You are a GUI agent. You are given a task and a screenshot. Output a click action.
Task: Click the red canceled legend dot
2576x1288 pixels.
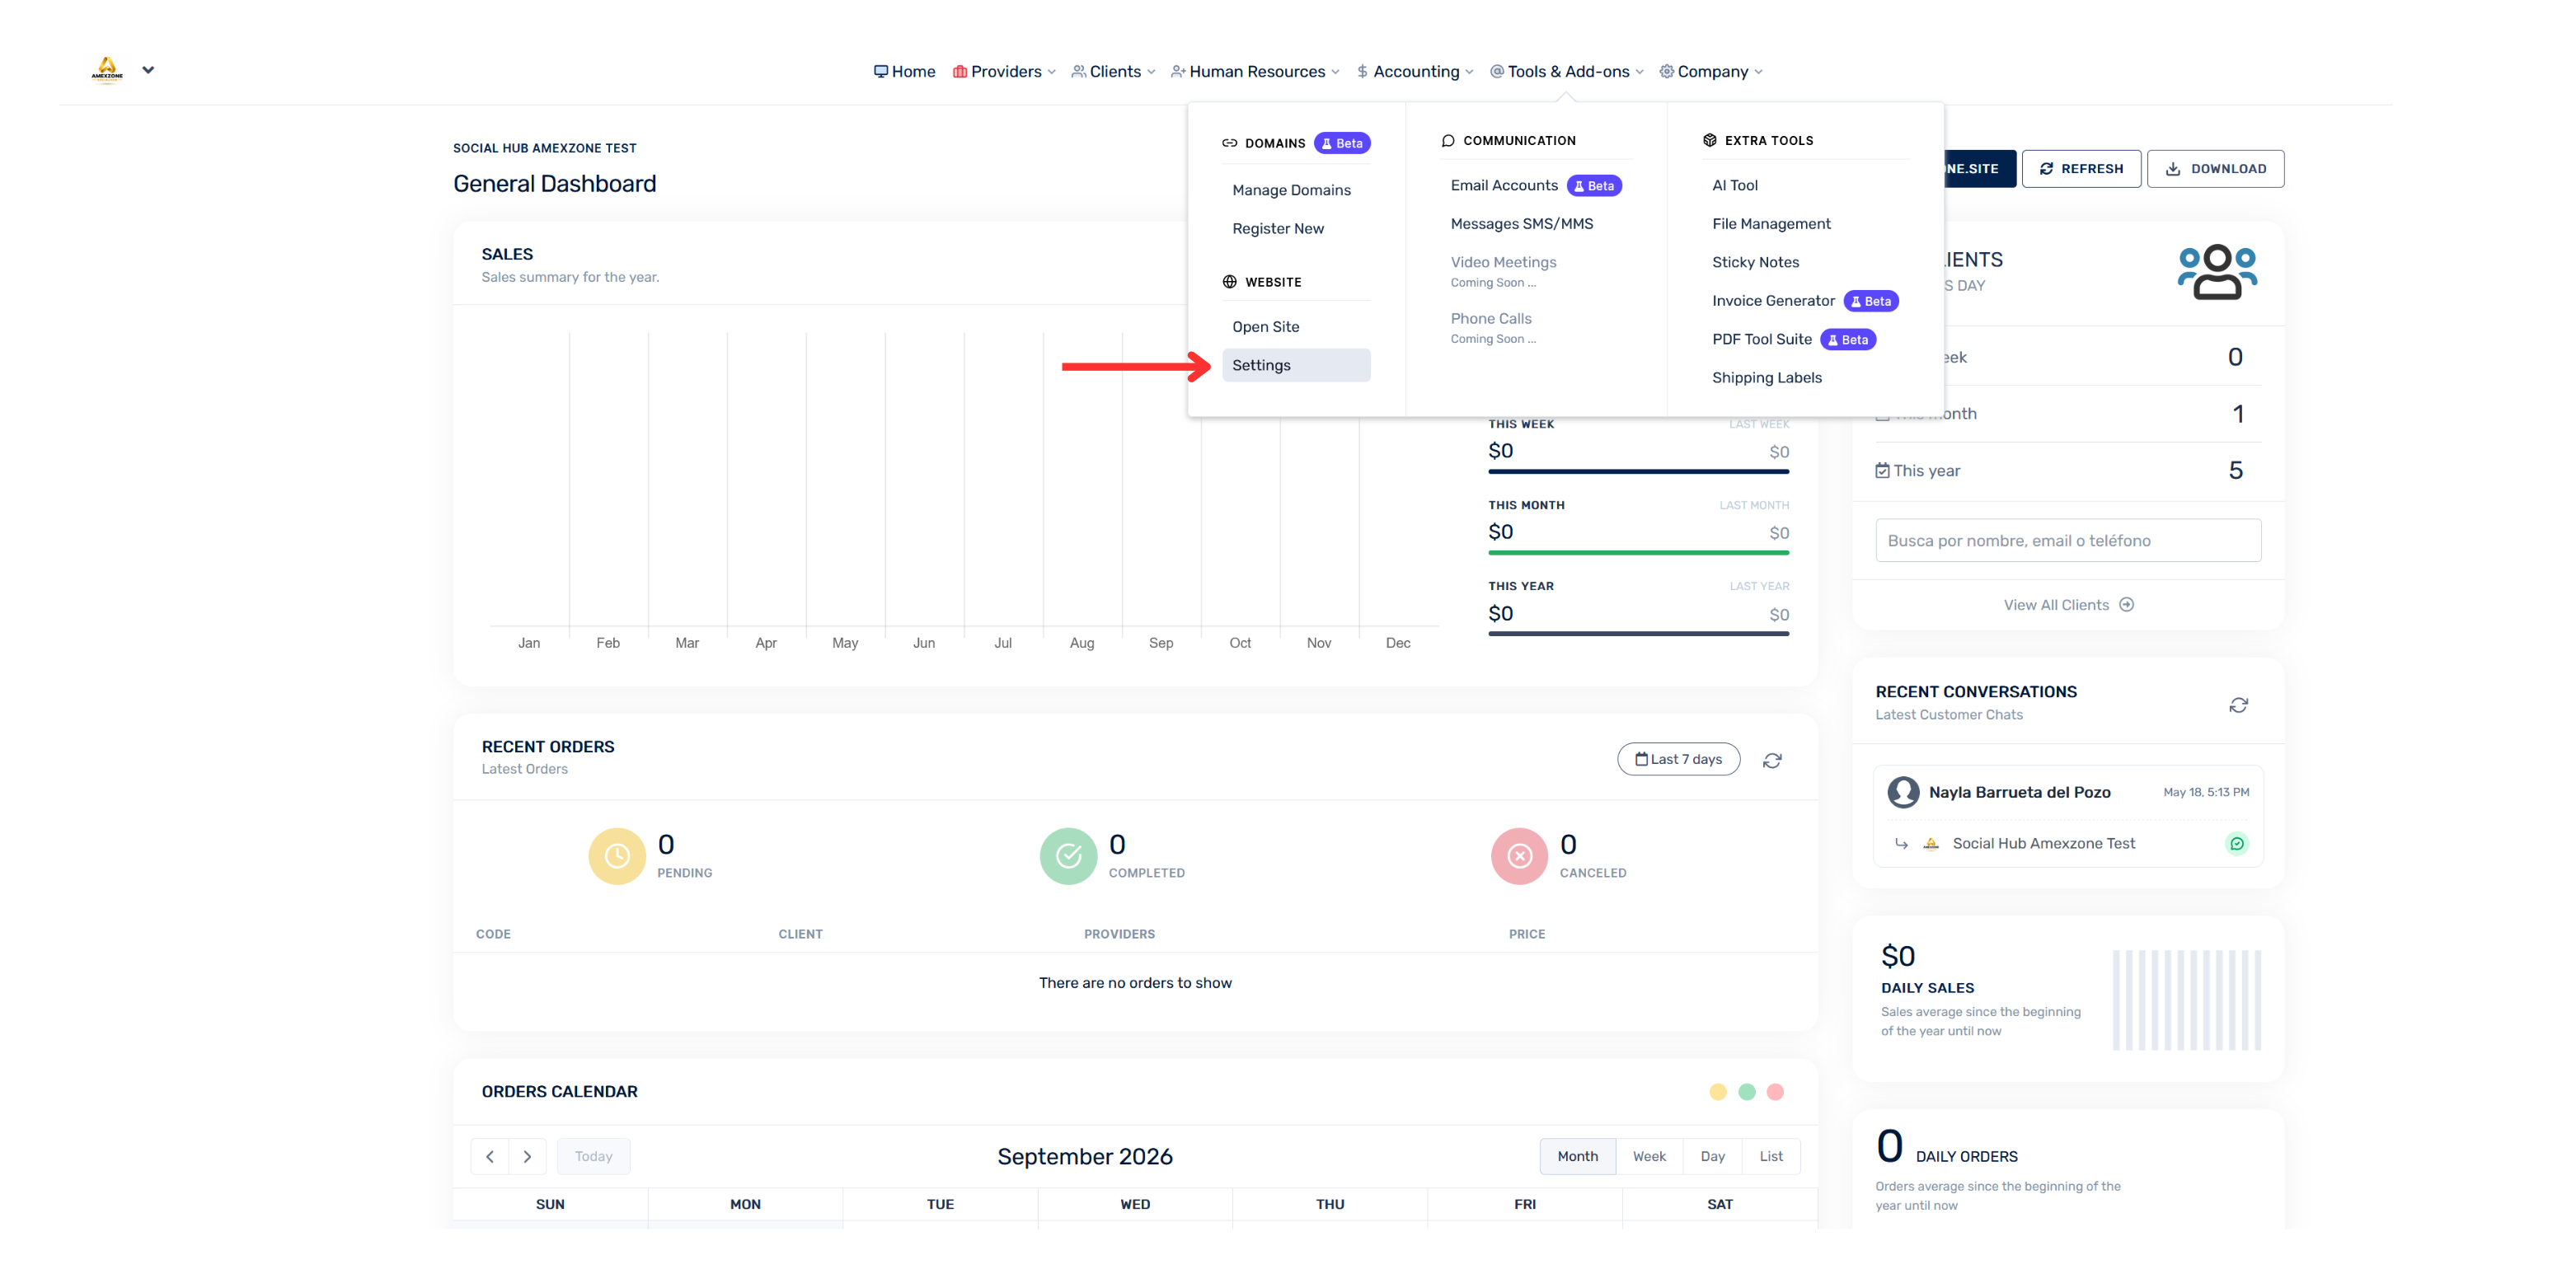(1775, 1092)
